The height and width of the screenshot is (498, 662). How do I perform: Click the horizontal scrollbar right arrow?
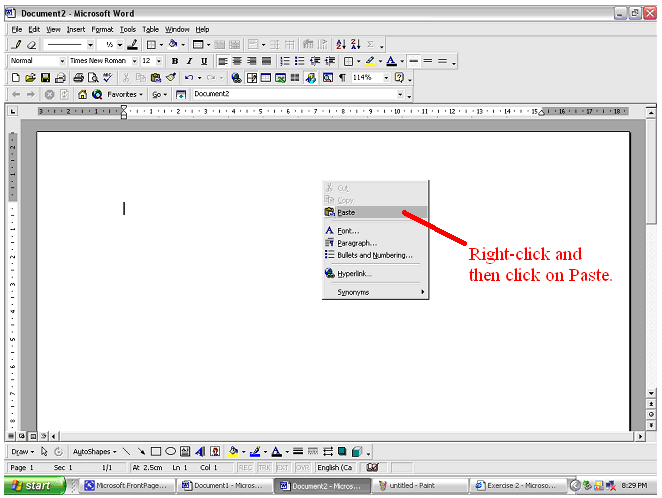(x=641, y=436)
